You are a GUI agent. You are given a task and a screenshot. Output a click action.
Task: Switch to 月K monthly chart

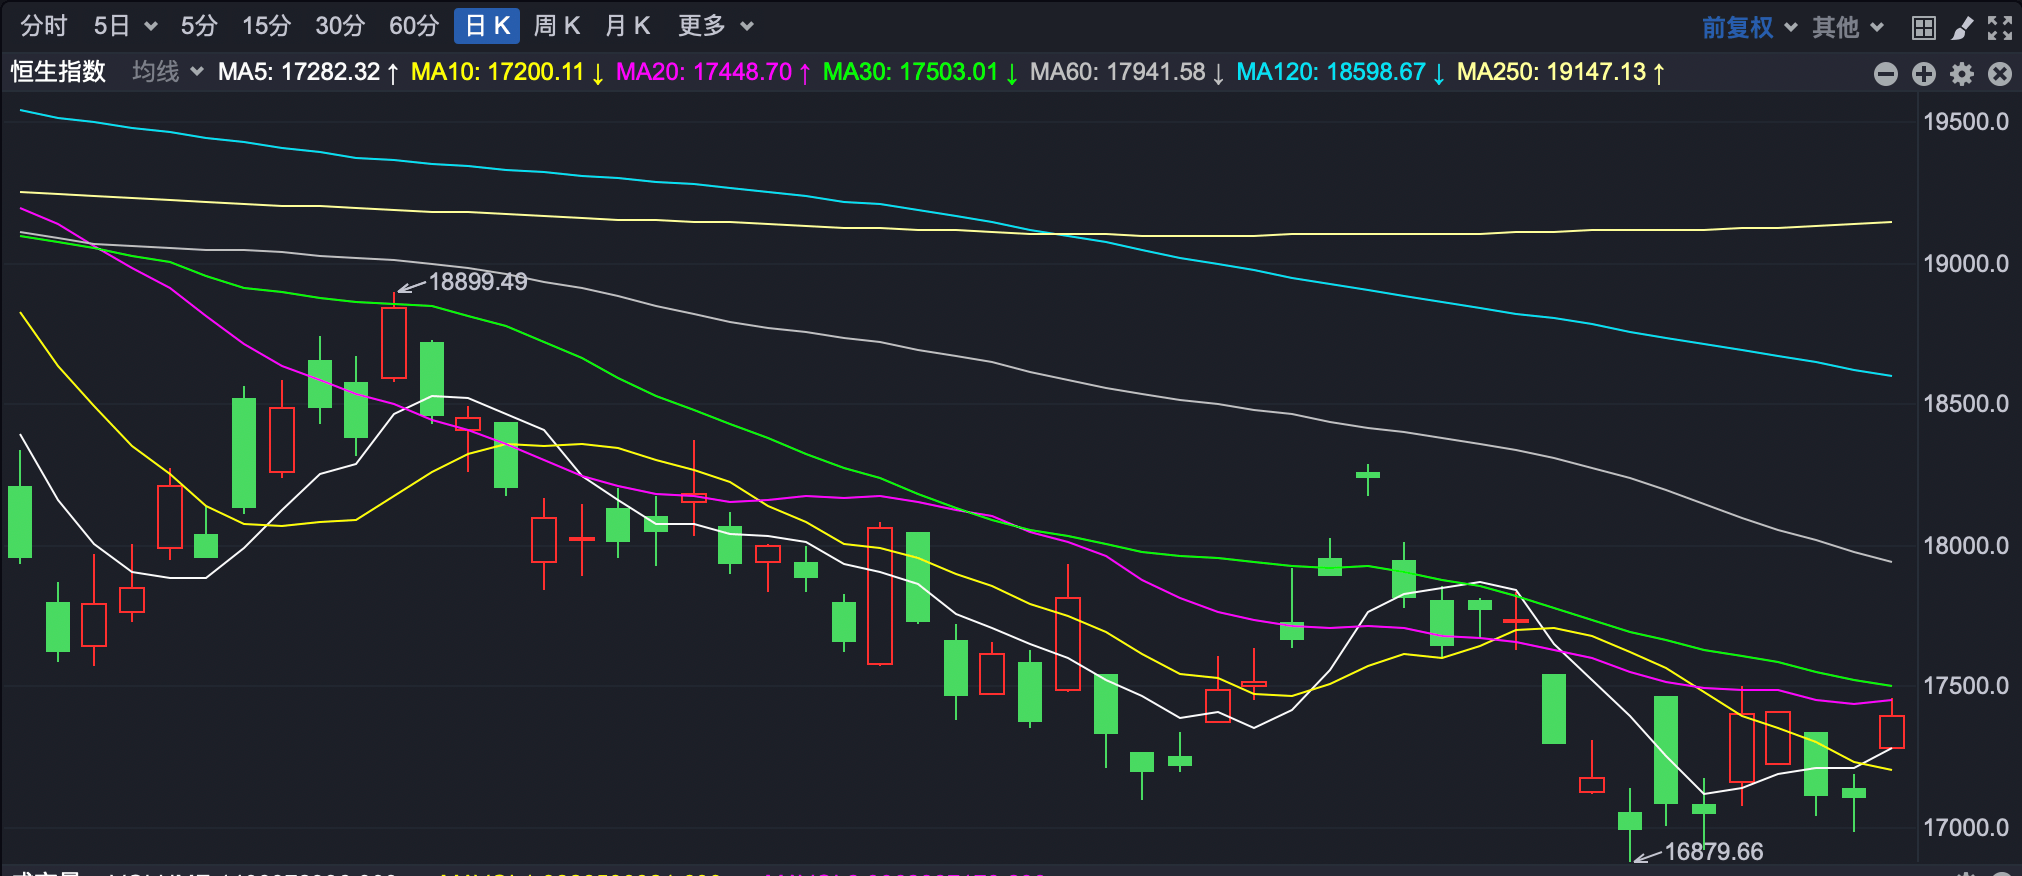[628, 26]
